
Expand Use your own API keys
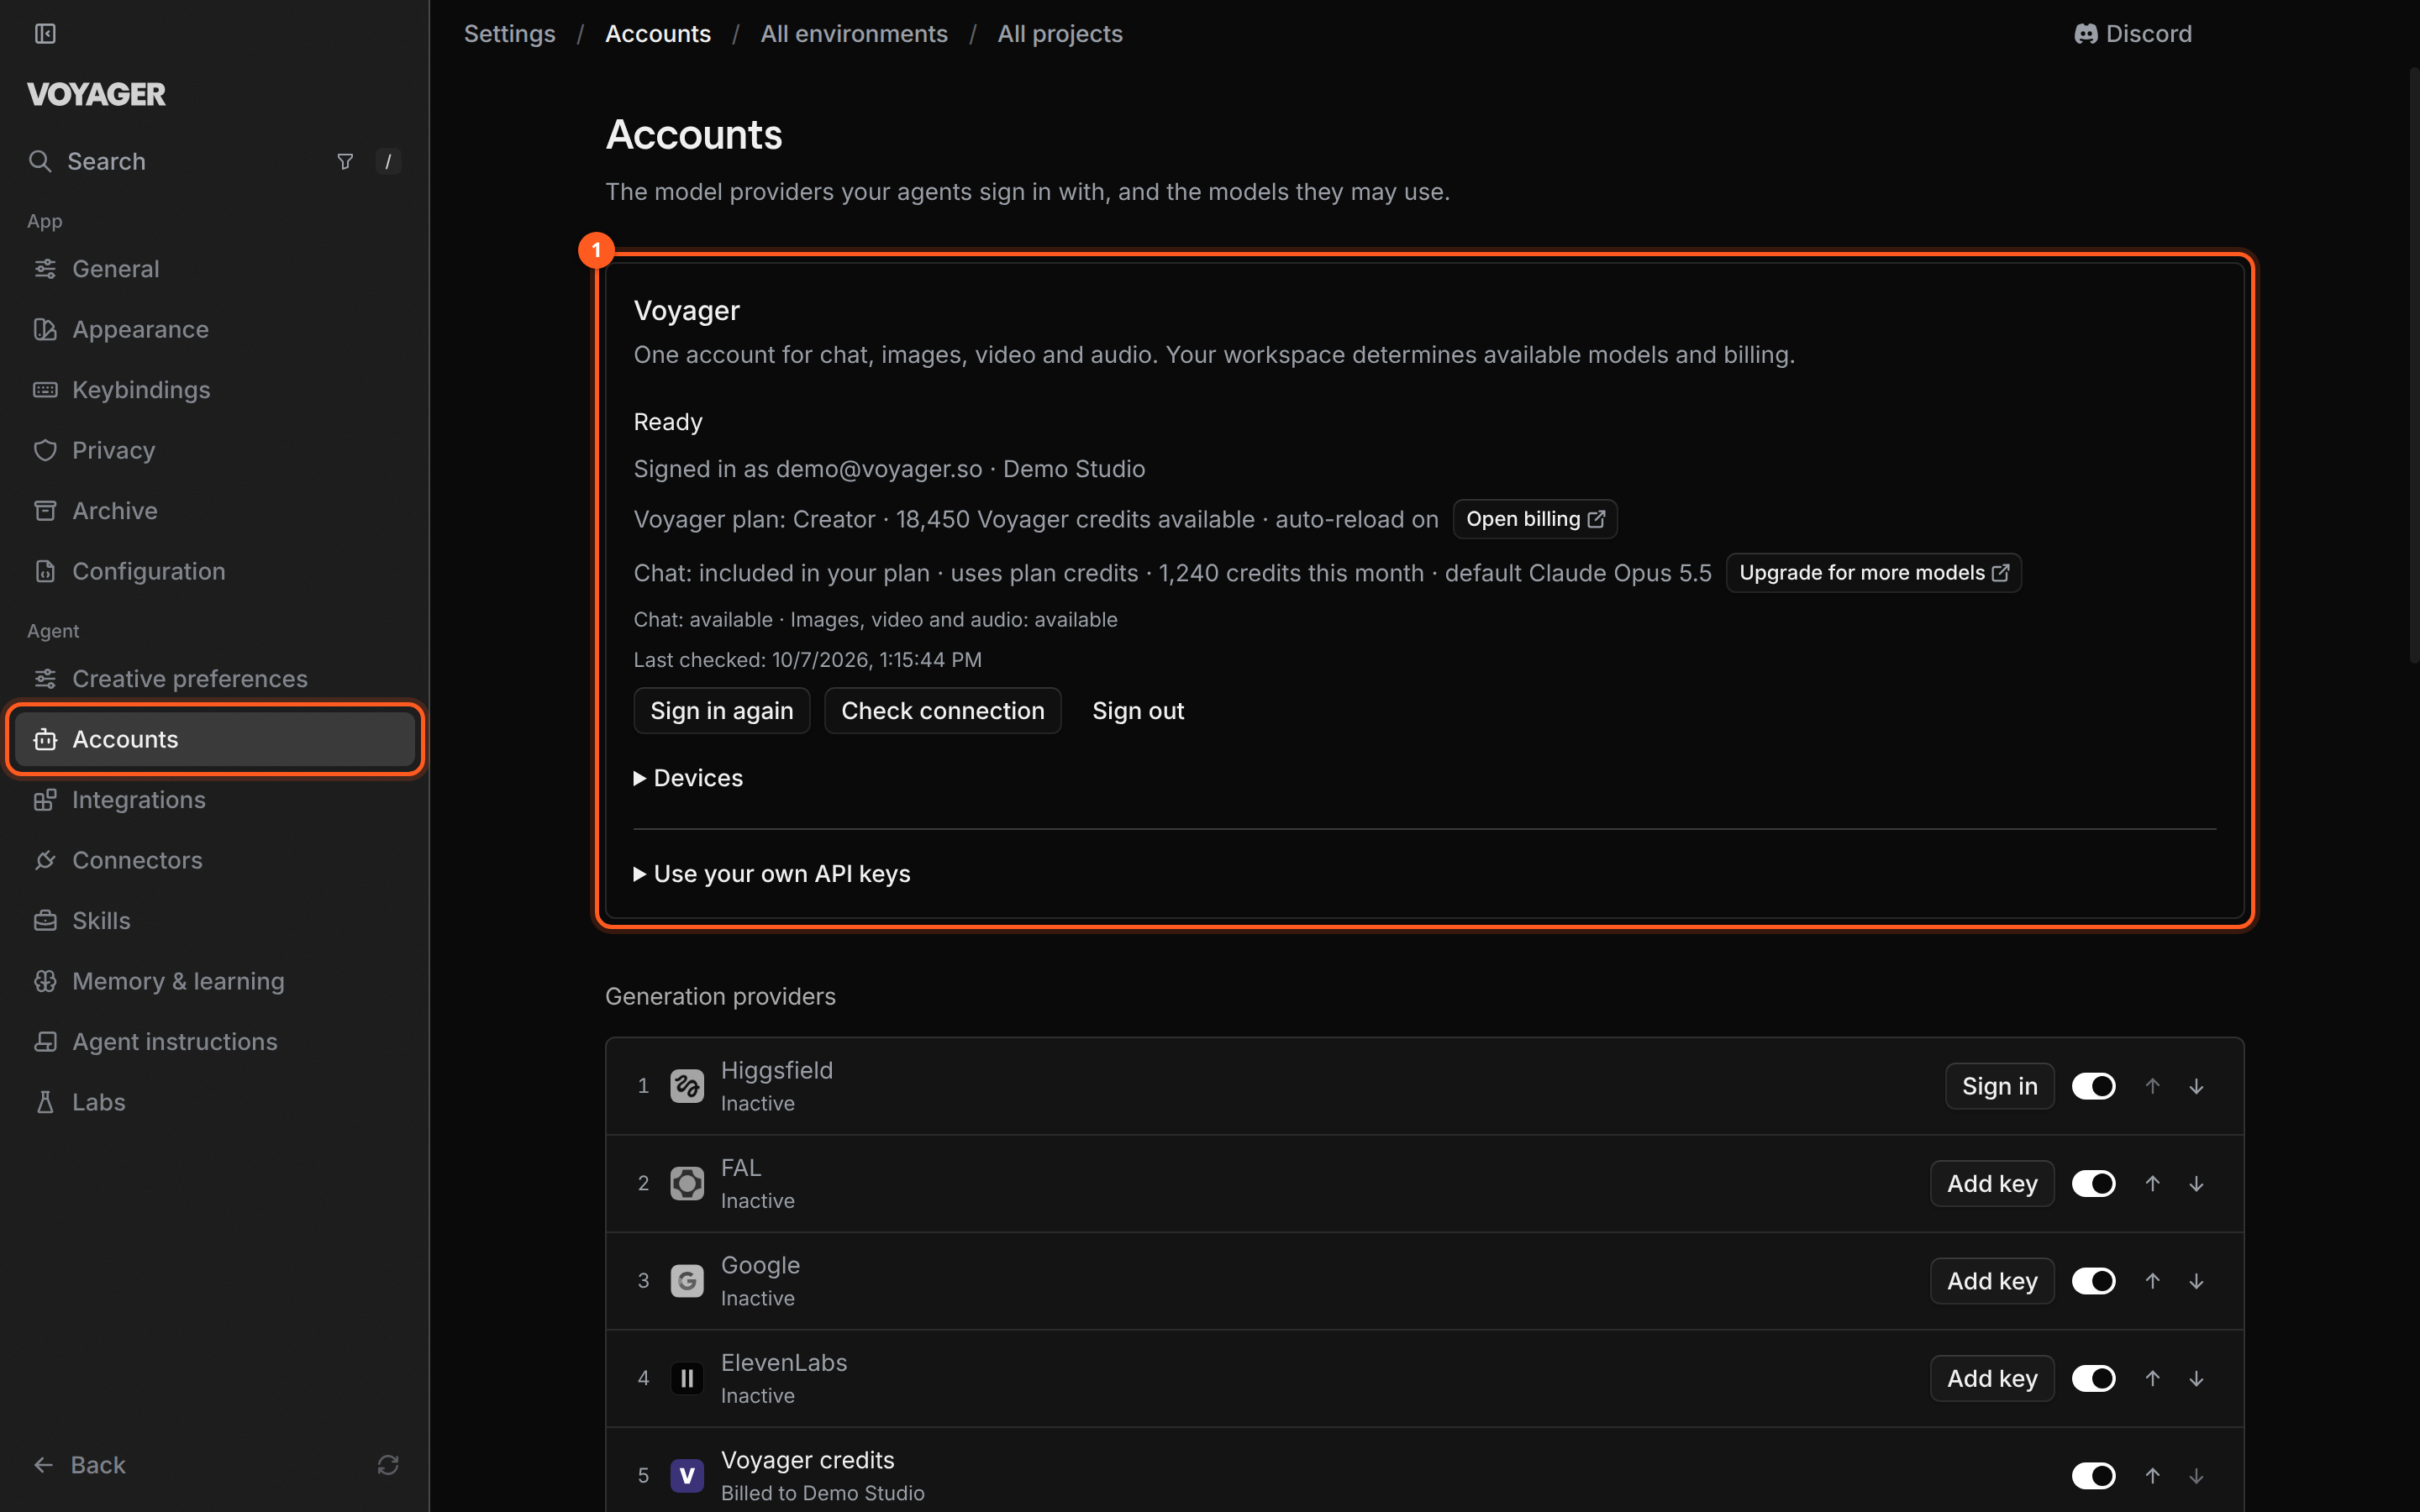click(x=772, y=874)
